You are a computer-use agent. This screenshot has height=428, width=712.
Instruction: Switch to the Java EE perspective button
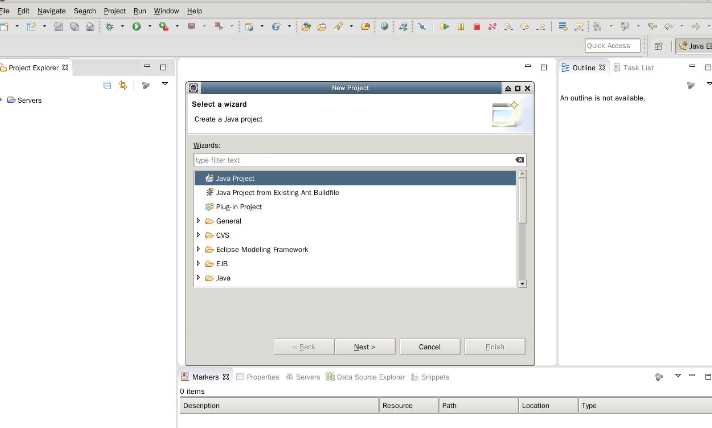(694, 46)
